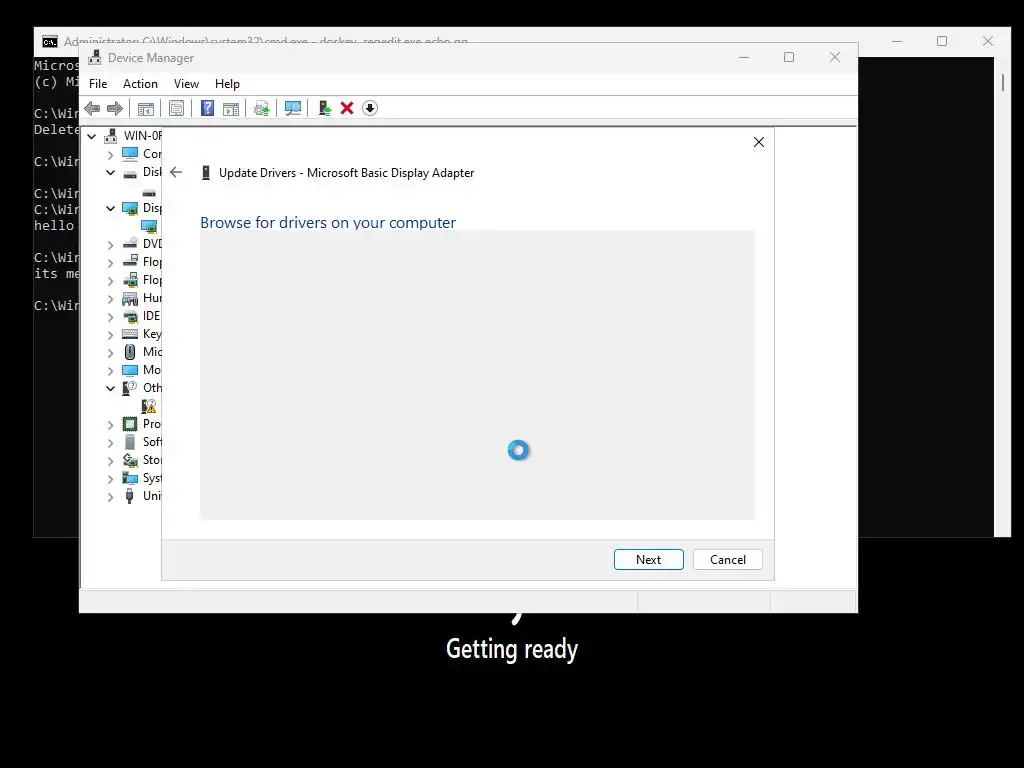Click the Storage controllers icon

[130, 460]
